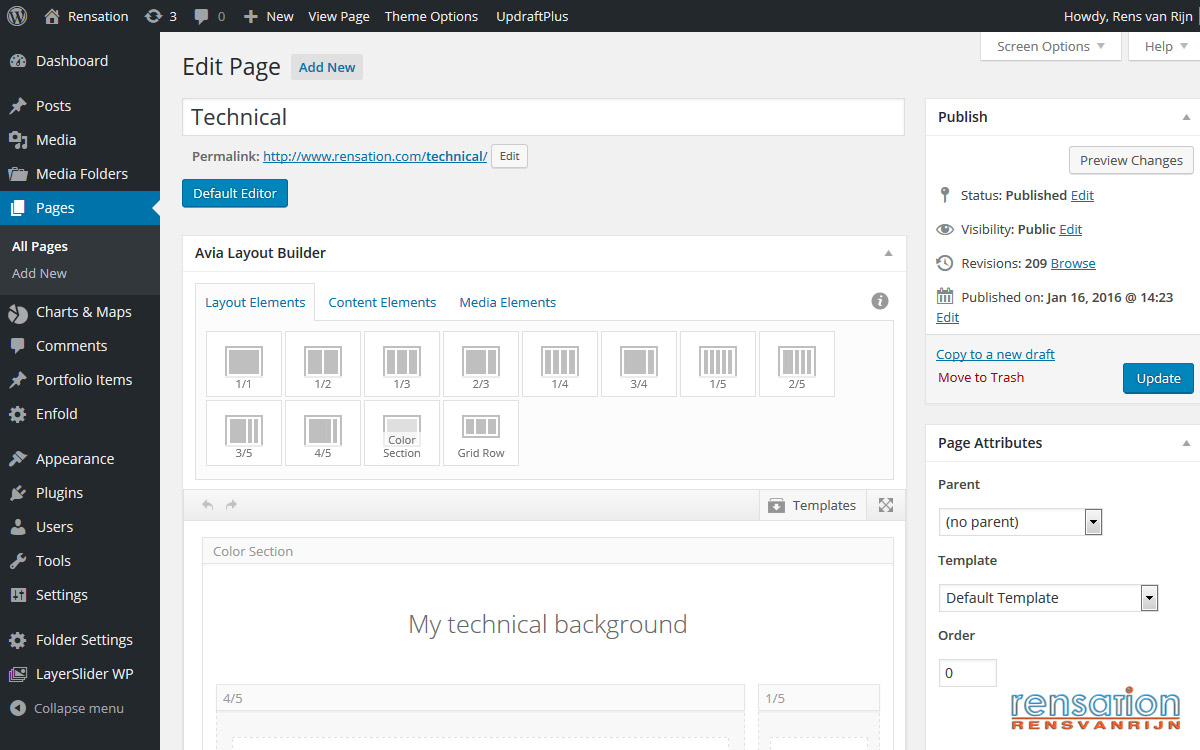Click the Update button
The height and width of the screenshot is (750, 1200).
[x=1158, y=378]
